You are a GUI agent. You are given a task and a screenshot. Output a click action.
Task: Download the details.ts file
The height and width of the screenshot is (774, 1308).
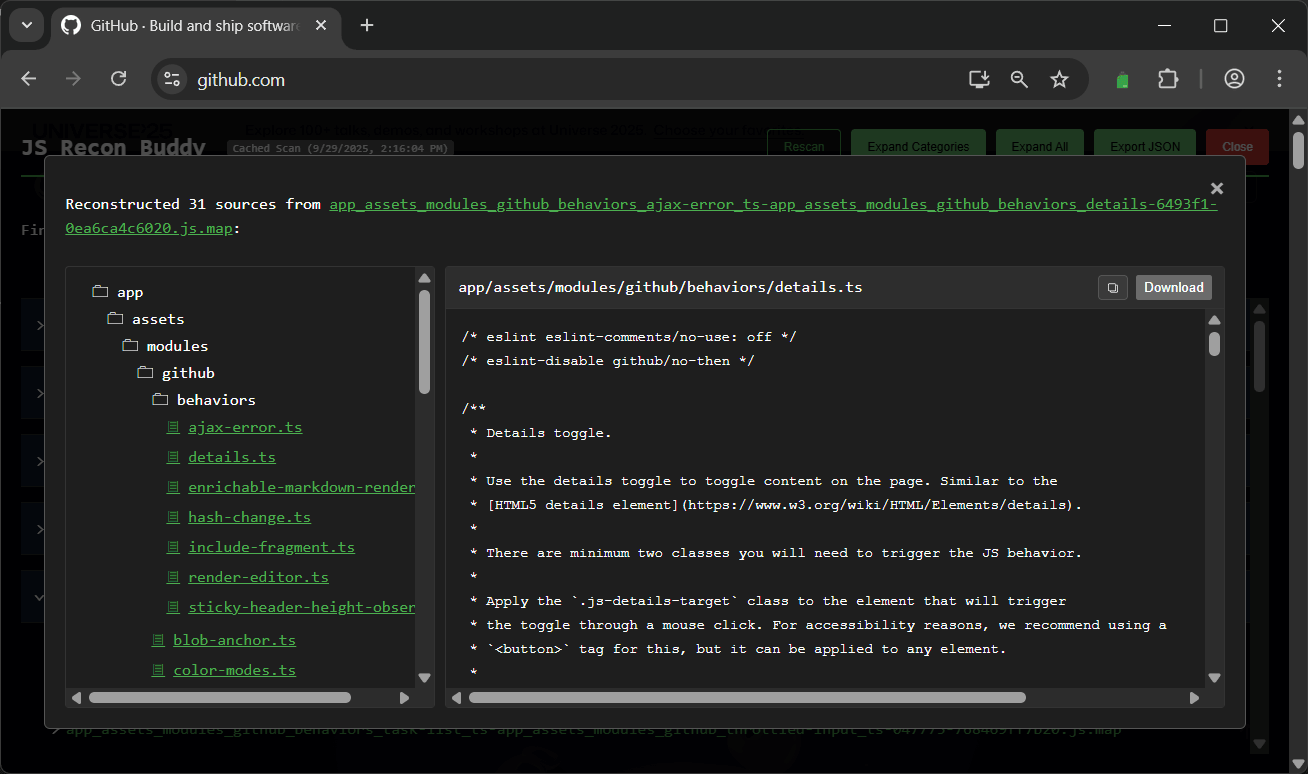[x=1173, y=288]
